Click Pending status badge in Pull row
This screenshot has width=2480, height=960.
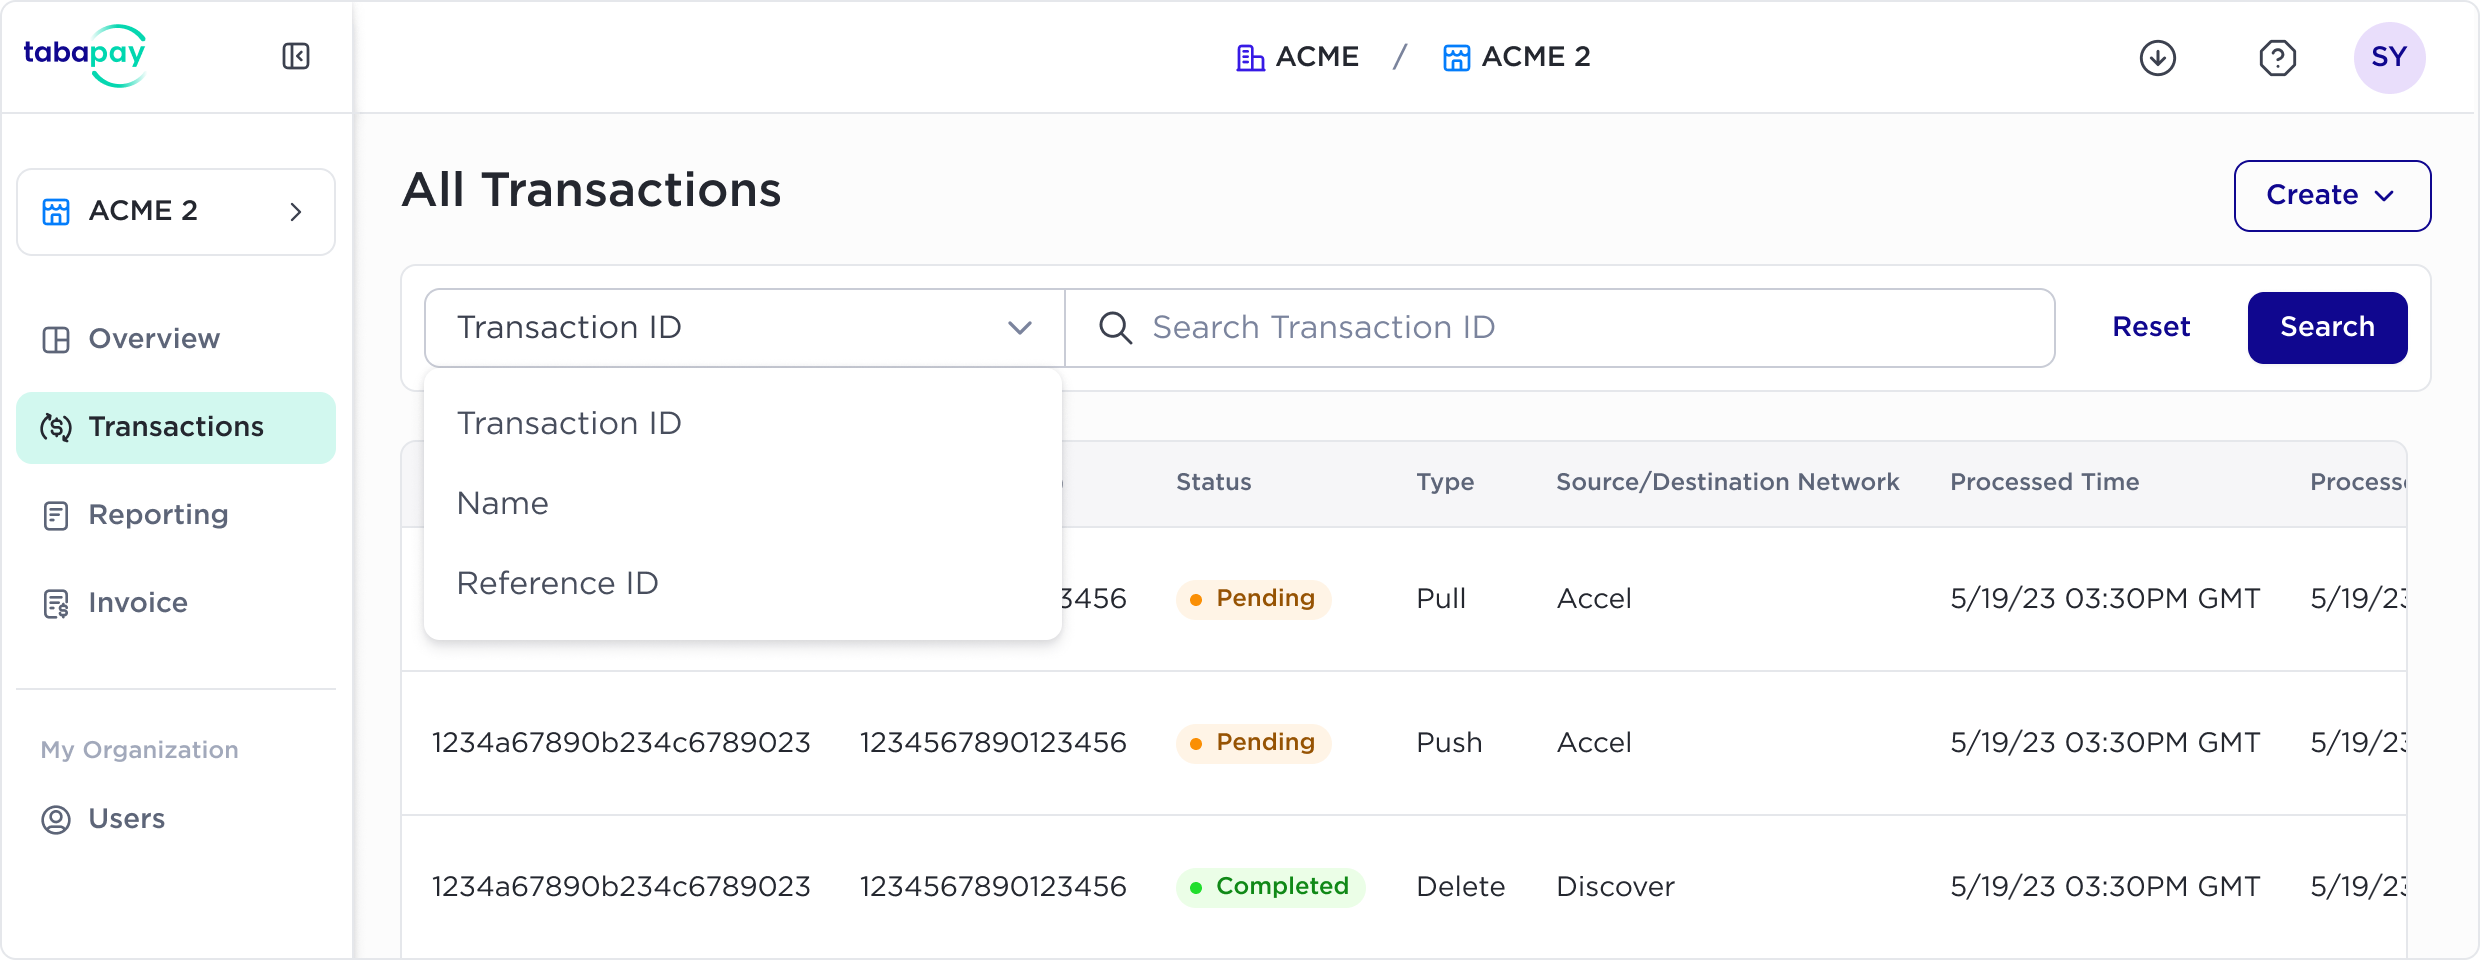[1253, 599]
